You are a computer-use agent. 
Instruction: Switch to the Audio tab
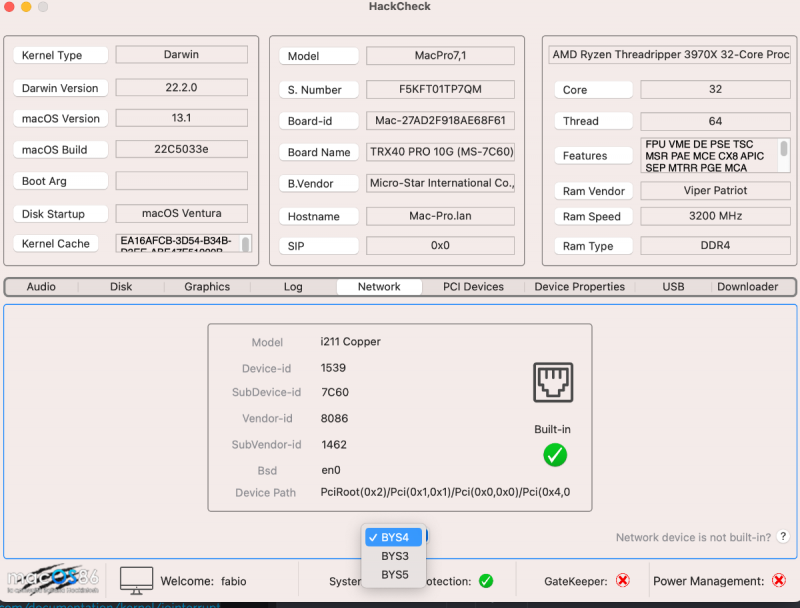[x=41, y=287]
